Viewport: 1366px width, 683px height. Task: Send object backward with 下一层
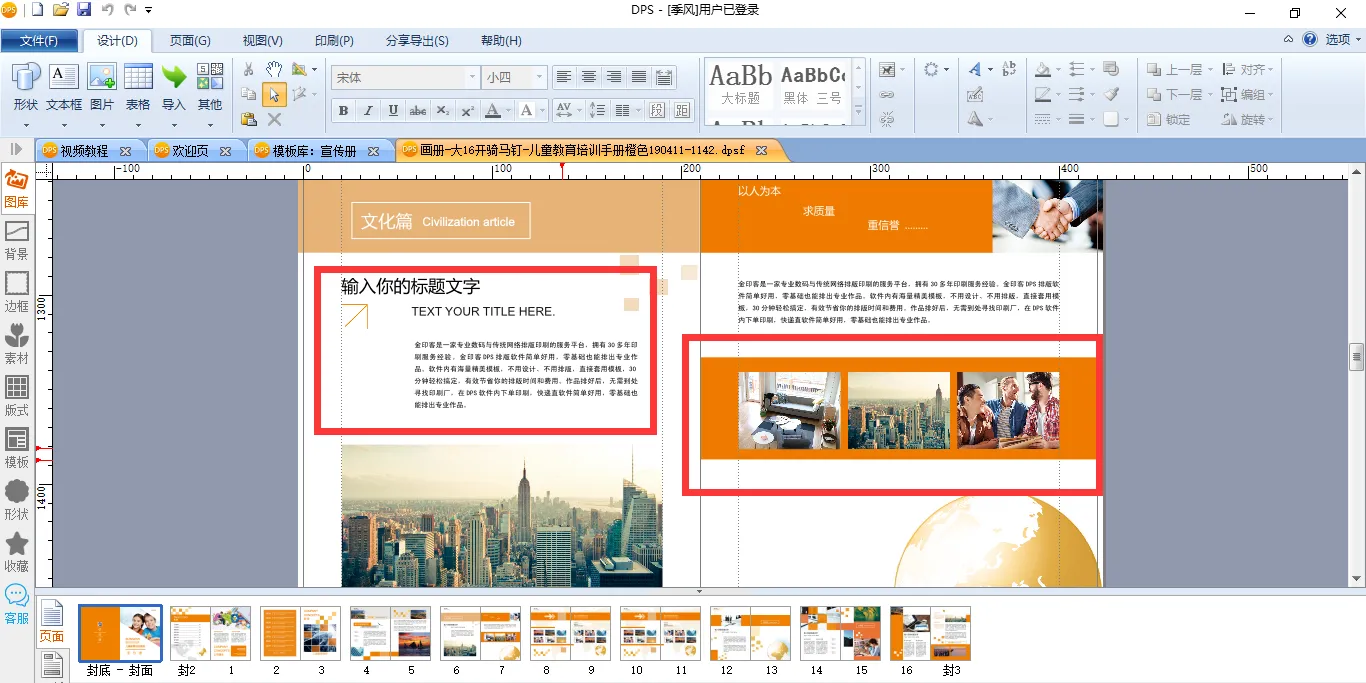1179,95
